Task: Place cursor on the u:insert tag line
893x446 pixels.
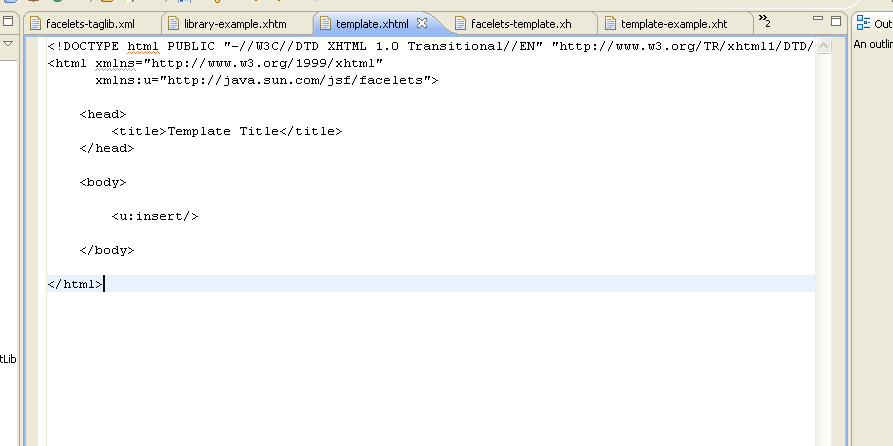Action: [x=155, y=216]
